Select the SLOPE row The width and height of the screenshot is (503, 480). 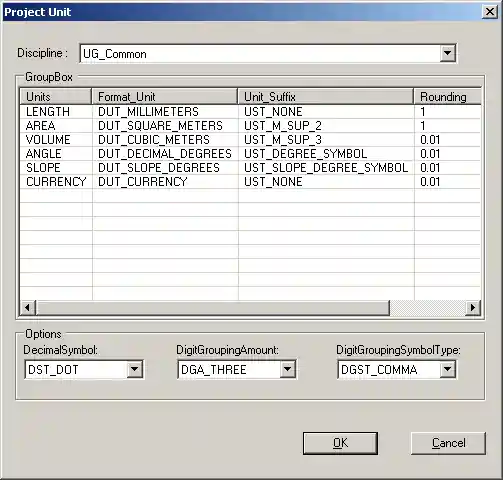(250, 168)
